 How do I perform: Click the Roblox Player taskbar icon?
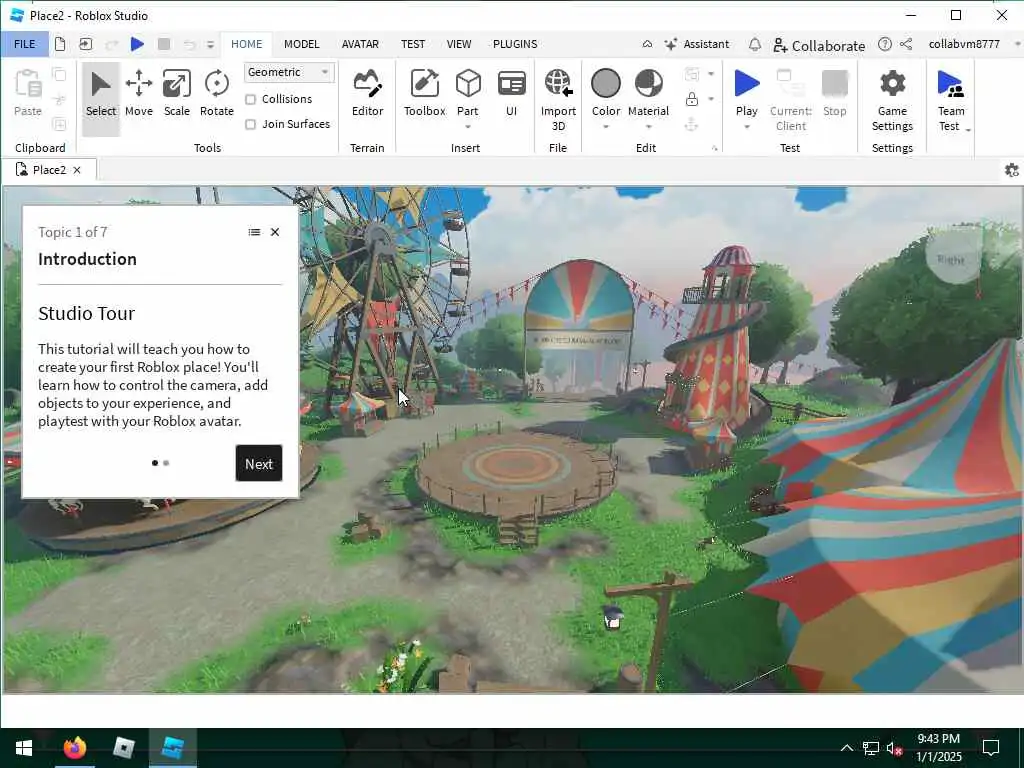click(123, 748)
